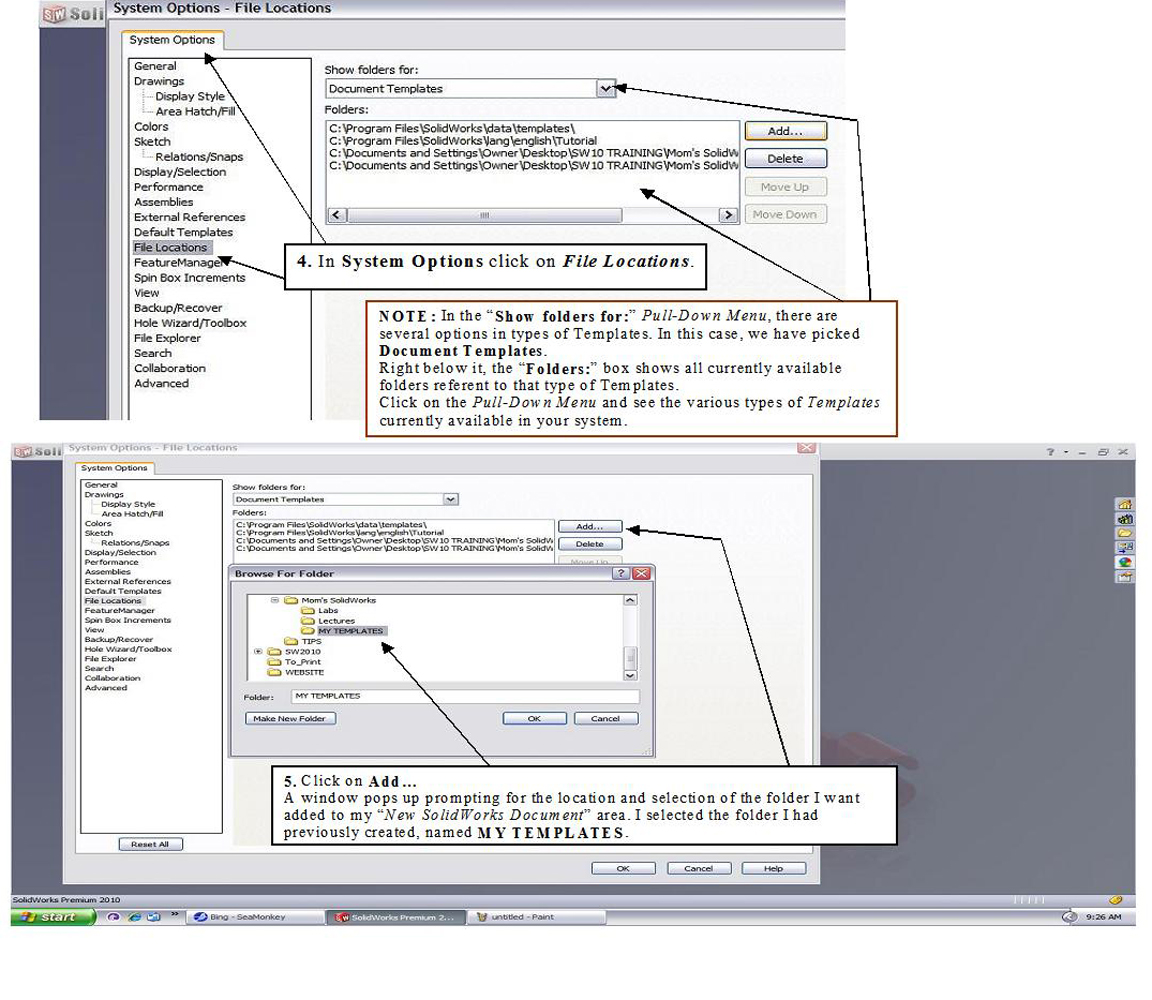Open the SolidWorks Resources home panel
This screenshot has width=1152, height=1000.
1124,505
